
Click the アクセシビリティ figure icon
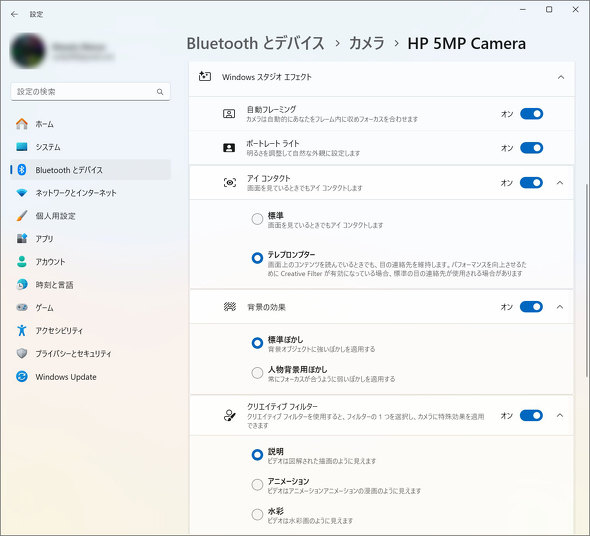[x=22, y=330]
